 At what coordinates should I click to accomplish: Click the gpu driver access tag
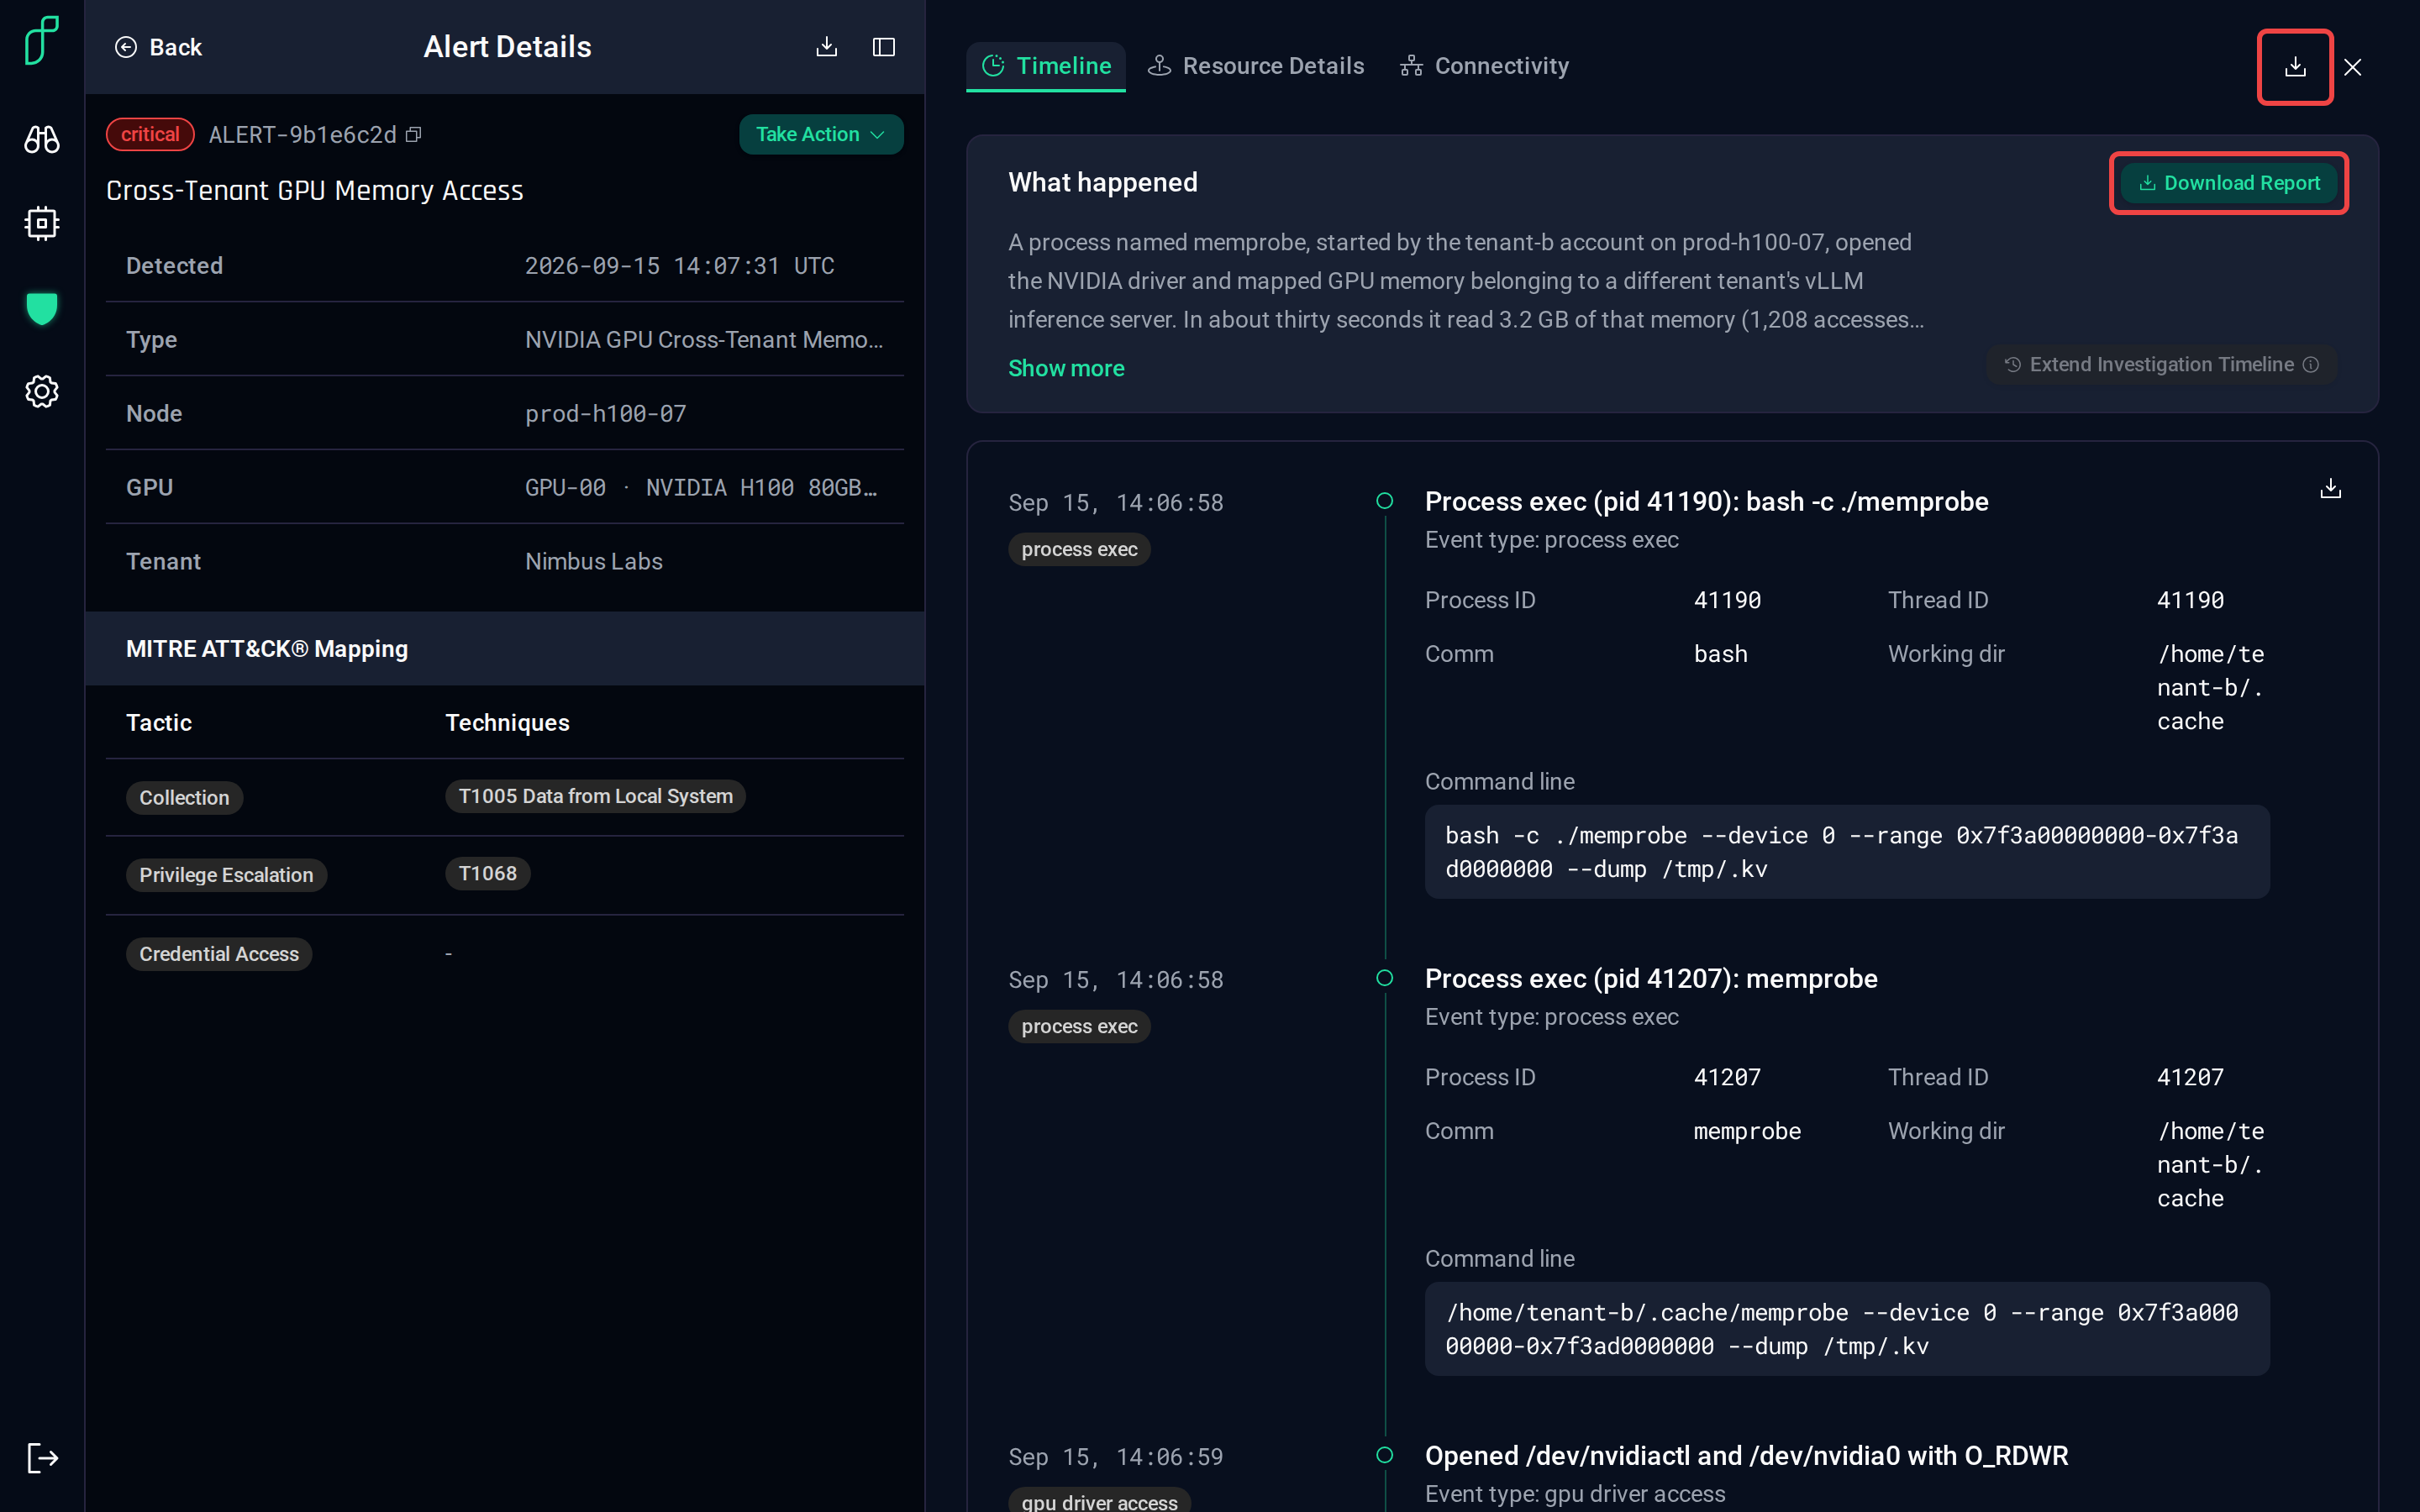[x=1099, y=1500]
